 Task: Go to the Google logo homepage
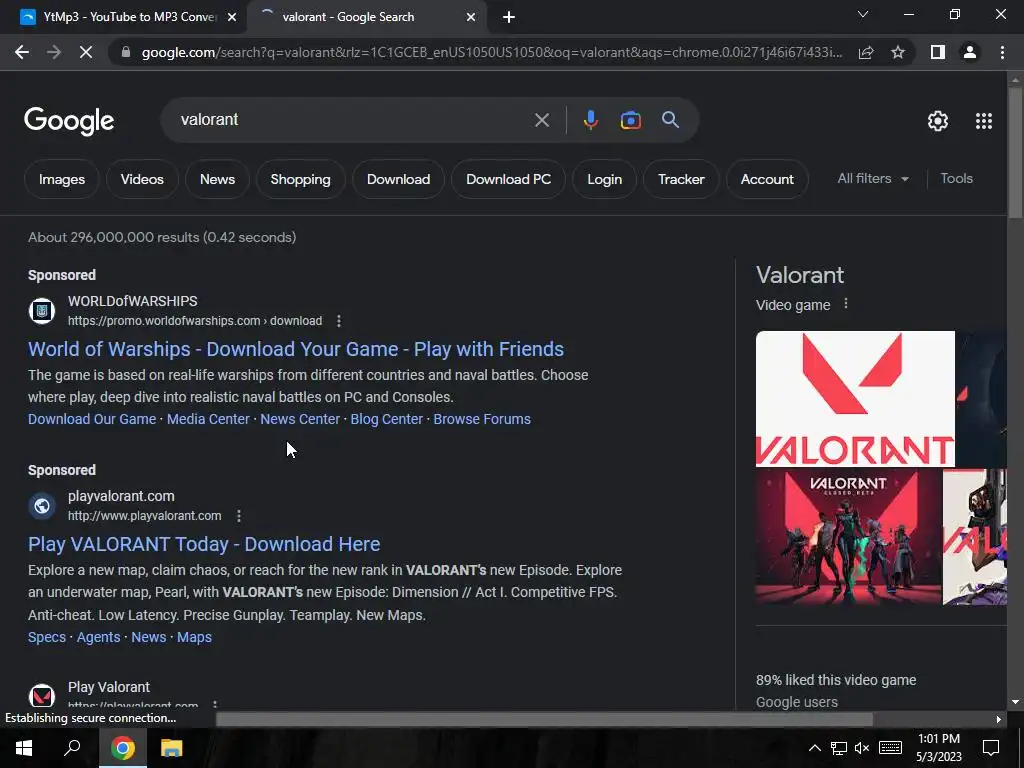pyautogui.click(x=69, y=121)
